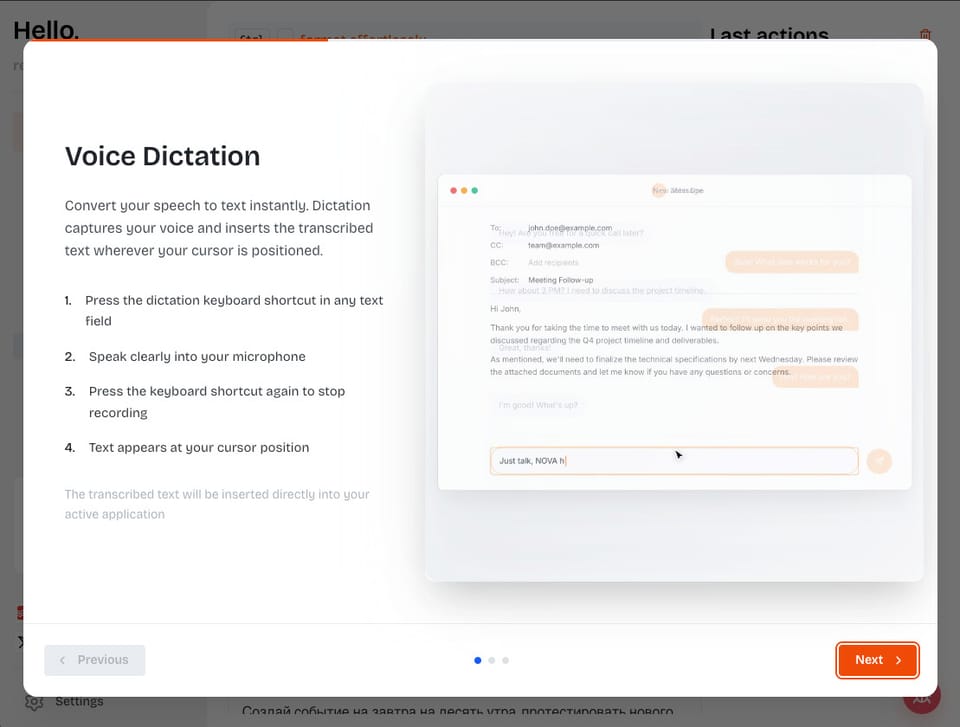Go back using the Previous button

[94, 660]
